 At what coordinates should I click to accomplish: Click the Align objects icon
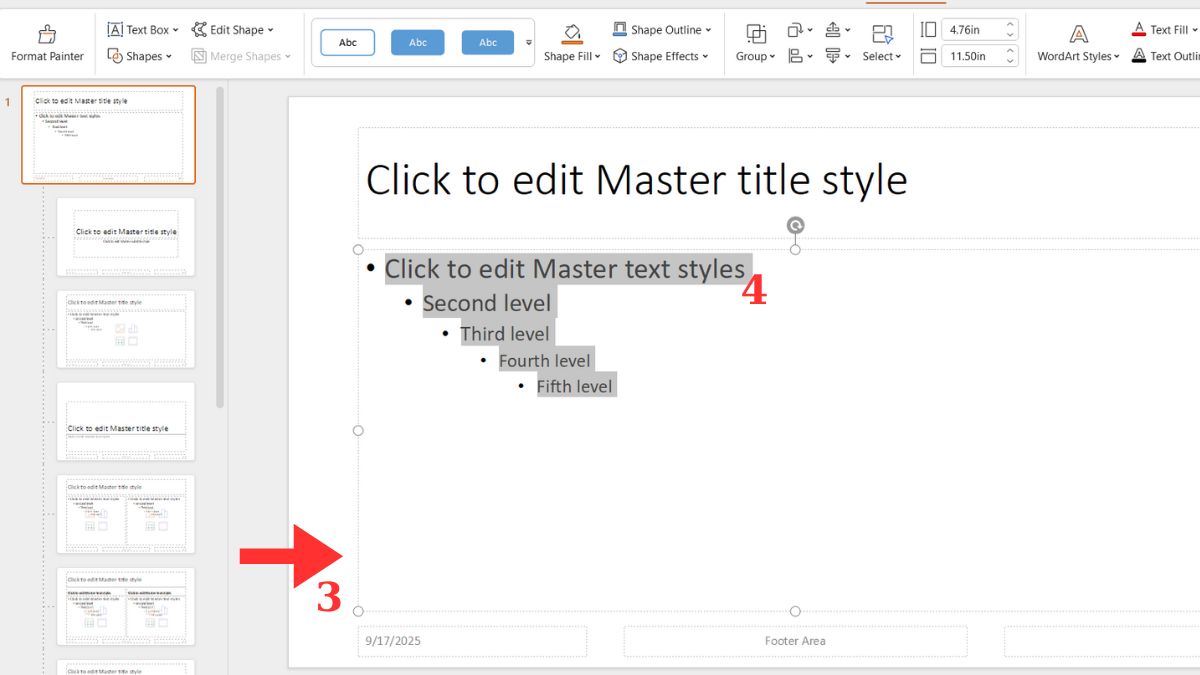[x=795, y=56]
